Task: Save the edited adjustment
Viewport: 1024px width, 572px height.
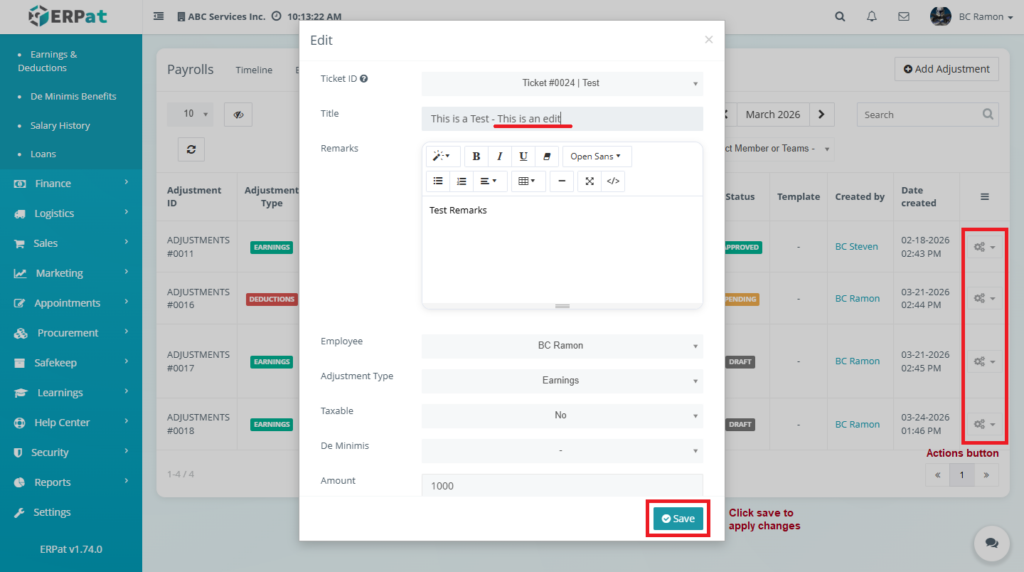Action: (x=678, y=519)
